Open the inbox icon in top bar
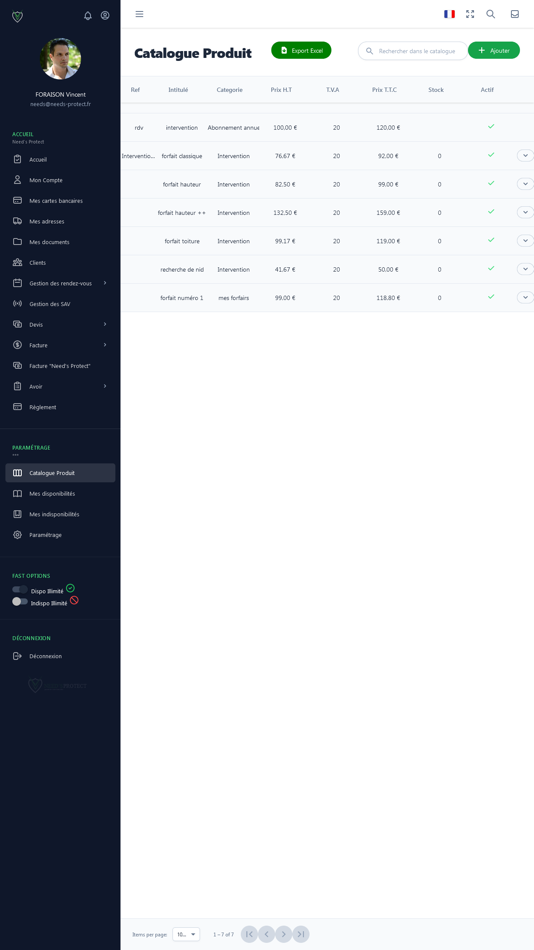 click(x=515, y=14)
